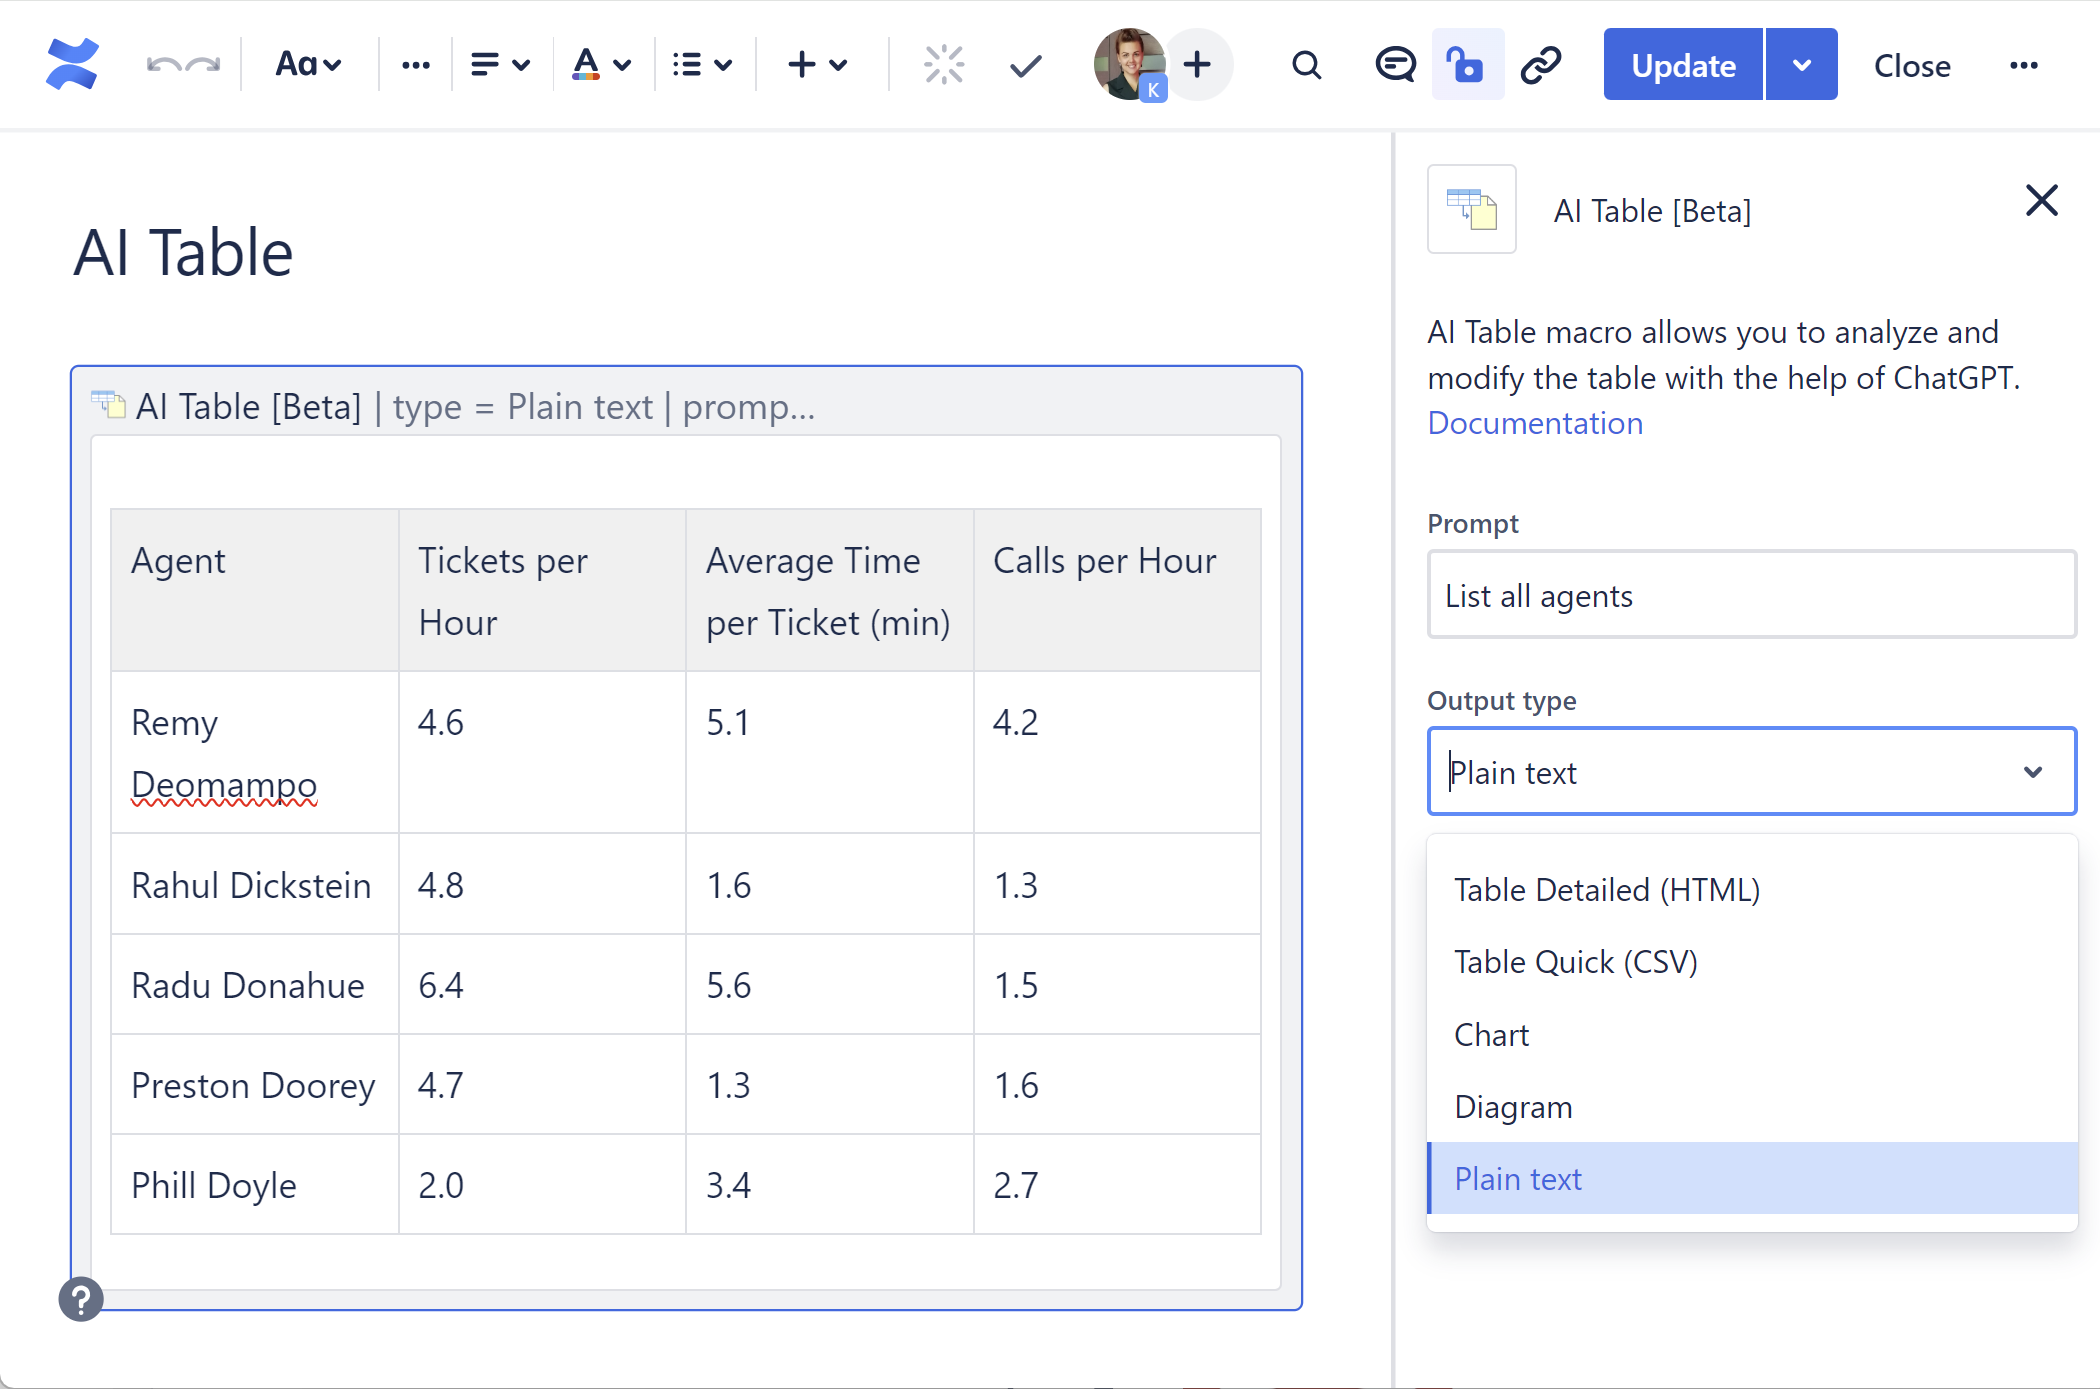The width and height of the screenshot is (2100, 1389).
Task: Expand the text styles Aa dropdown
Action: 308,65
